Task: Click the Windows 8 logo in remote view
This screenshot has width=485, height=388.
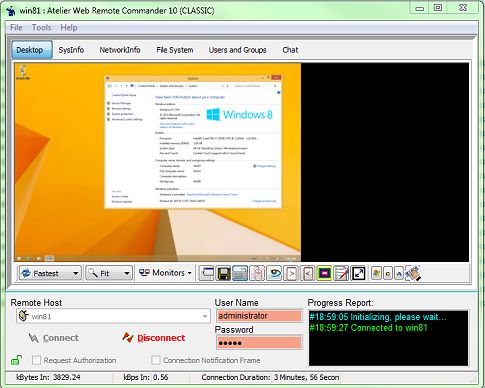Action: [240, 115]
